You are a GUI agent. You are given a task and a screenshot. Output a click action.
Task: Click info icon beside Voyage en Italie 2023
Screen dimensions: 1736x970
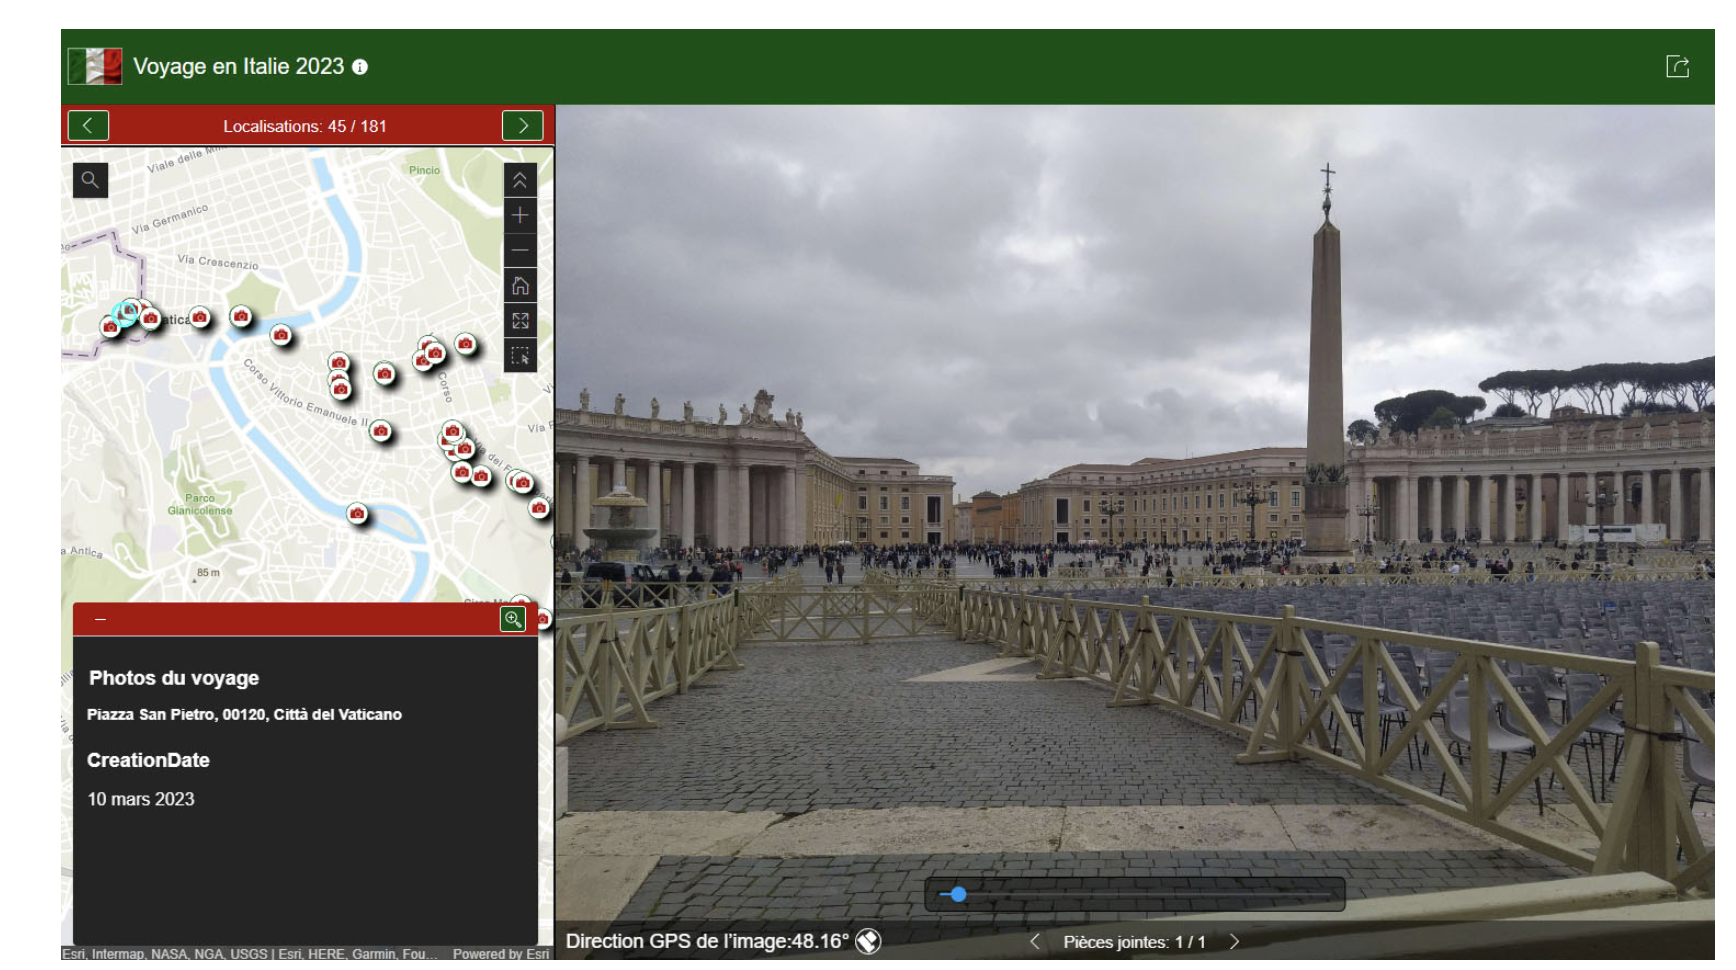pyautogui.click(x=360, y=67)
